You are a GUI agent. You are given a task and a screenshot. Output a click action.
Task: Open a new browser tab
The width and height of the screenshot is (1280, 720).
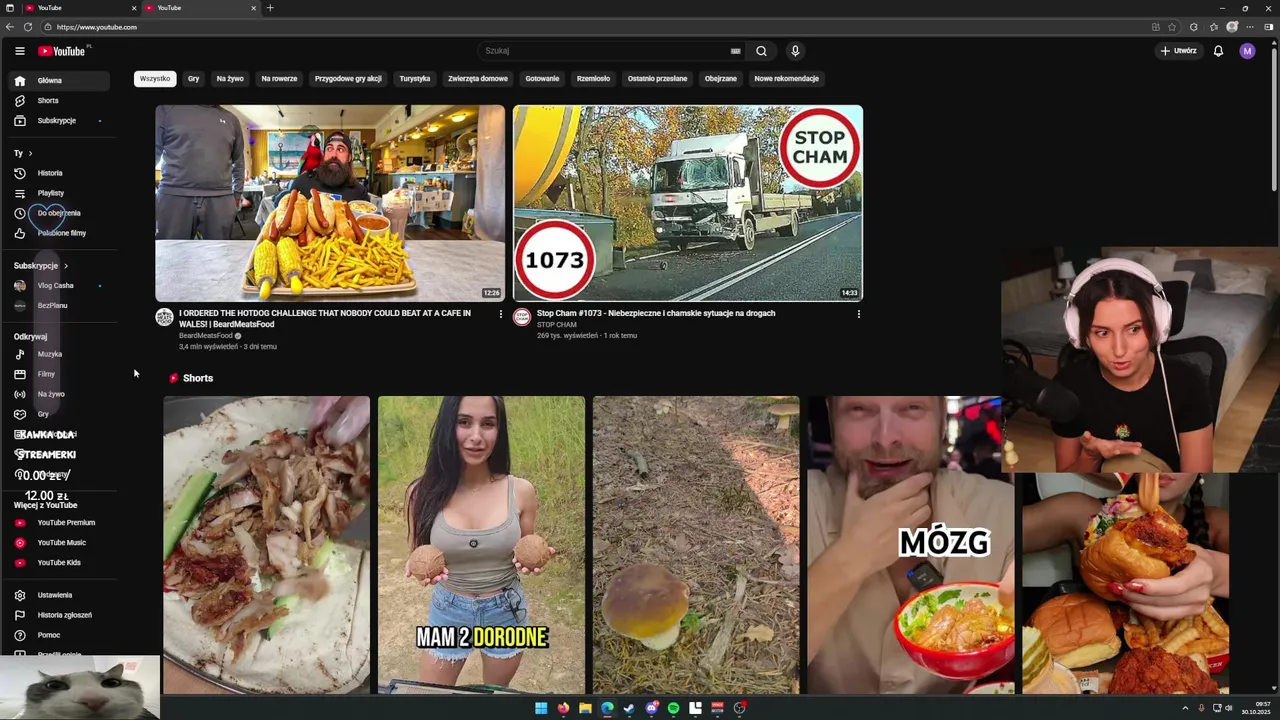point(270,8)
